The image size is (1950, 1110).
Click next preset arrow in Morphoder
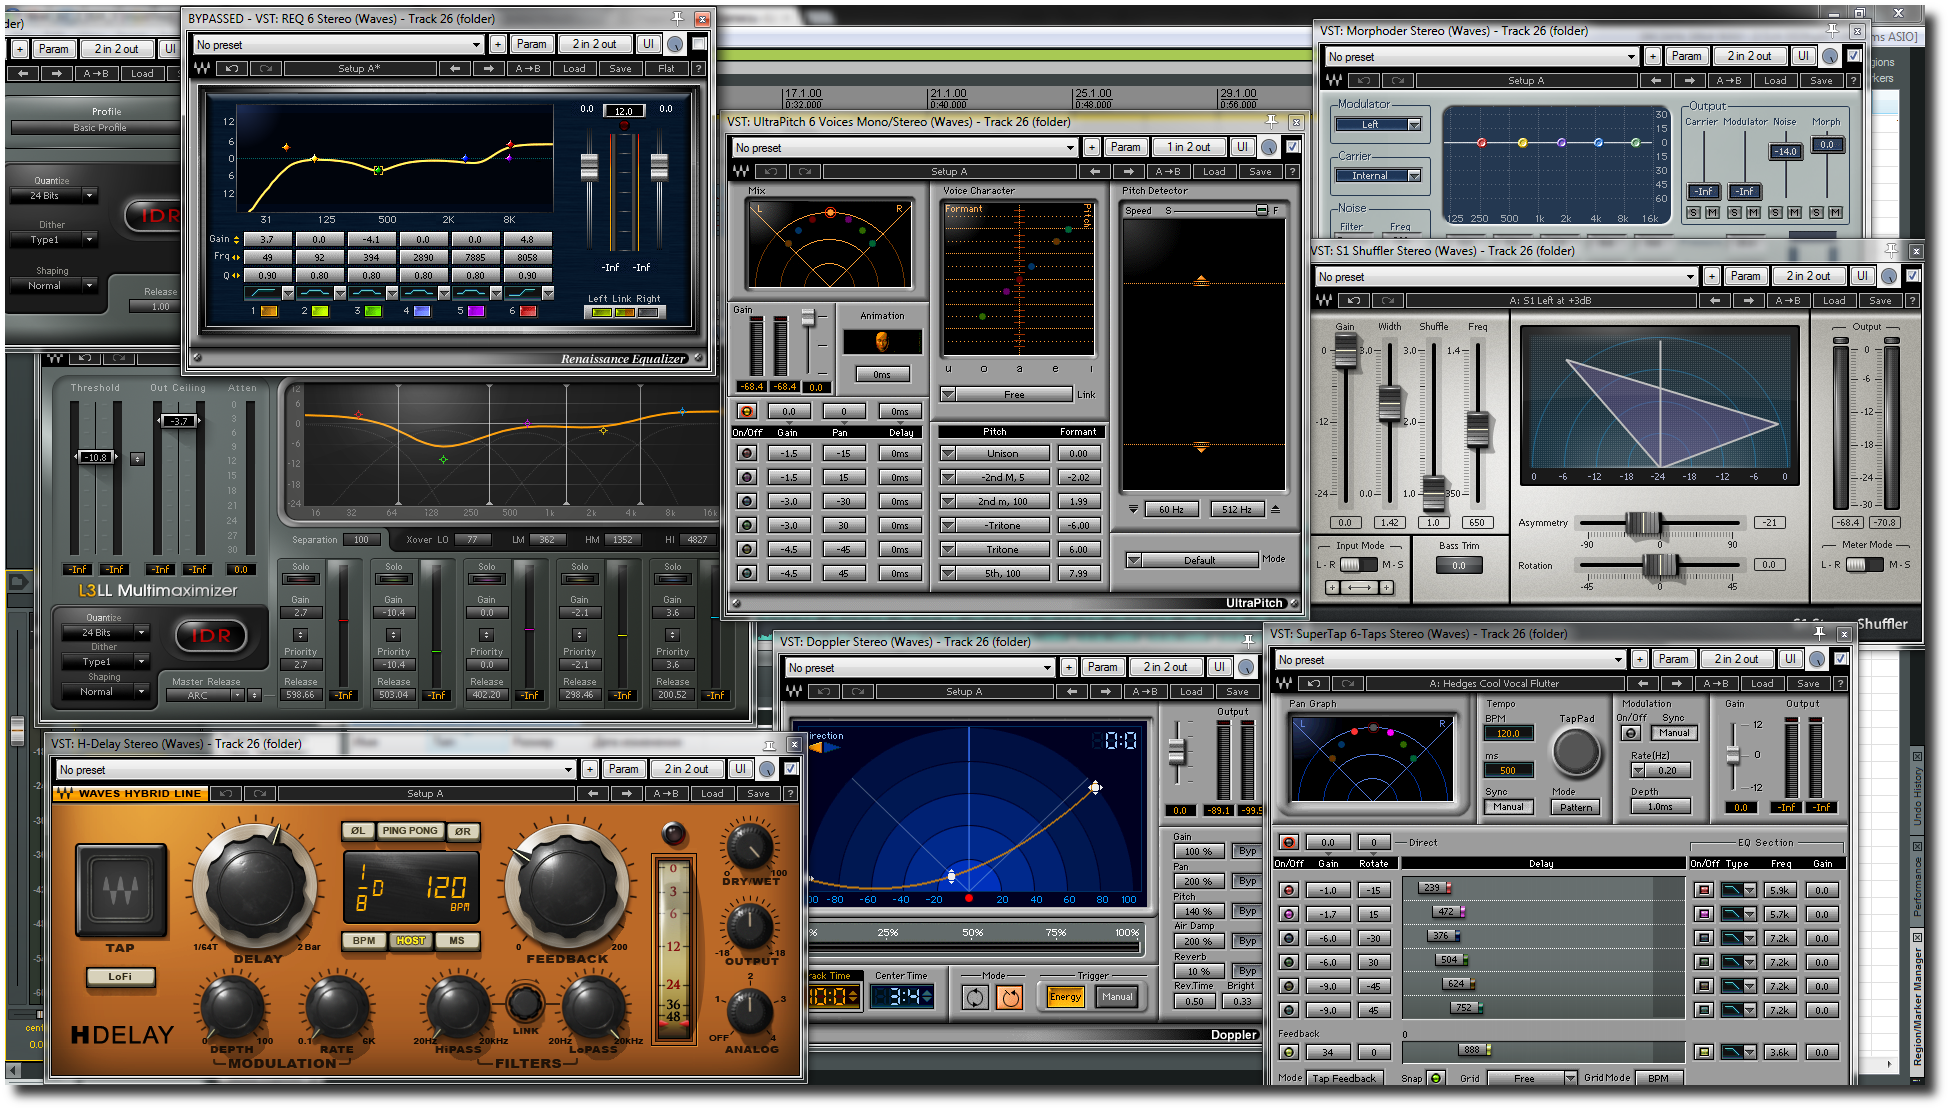click(x=1689, y=81)
